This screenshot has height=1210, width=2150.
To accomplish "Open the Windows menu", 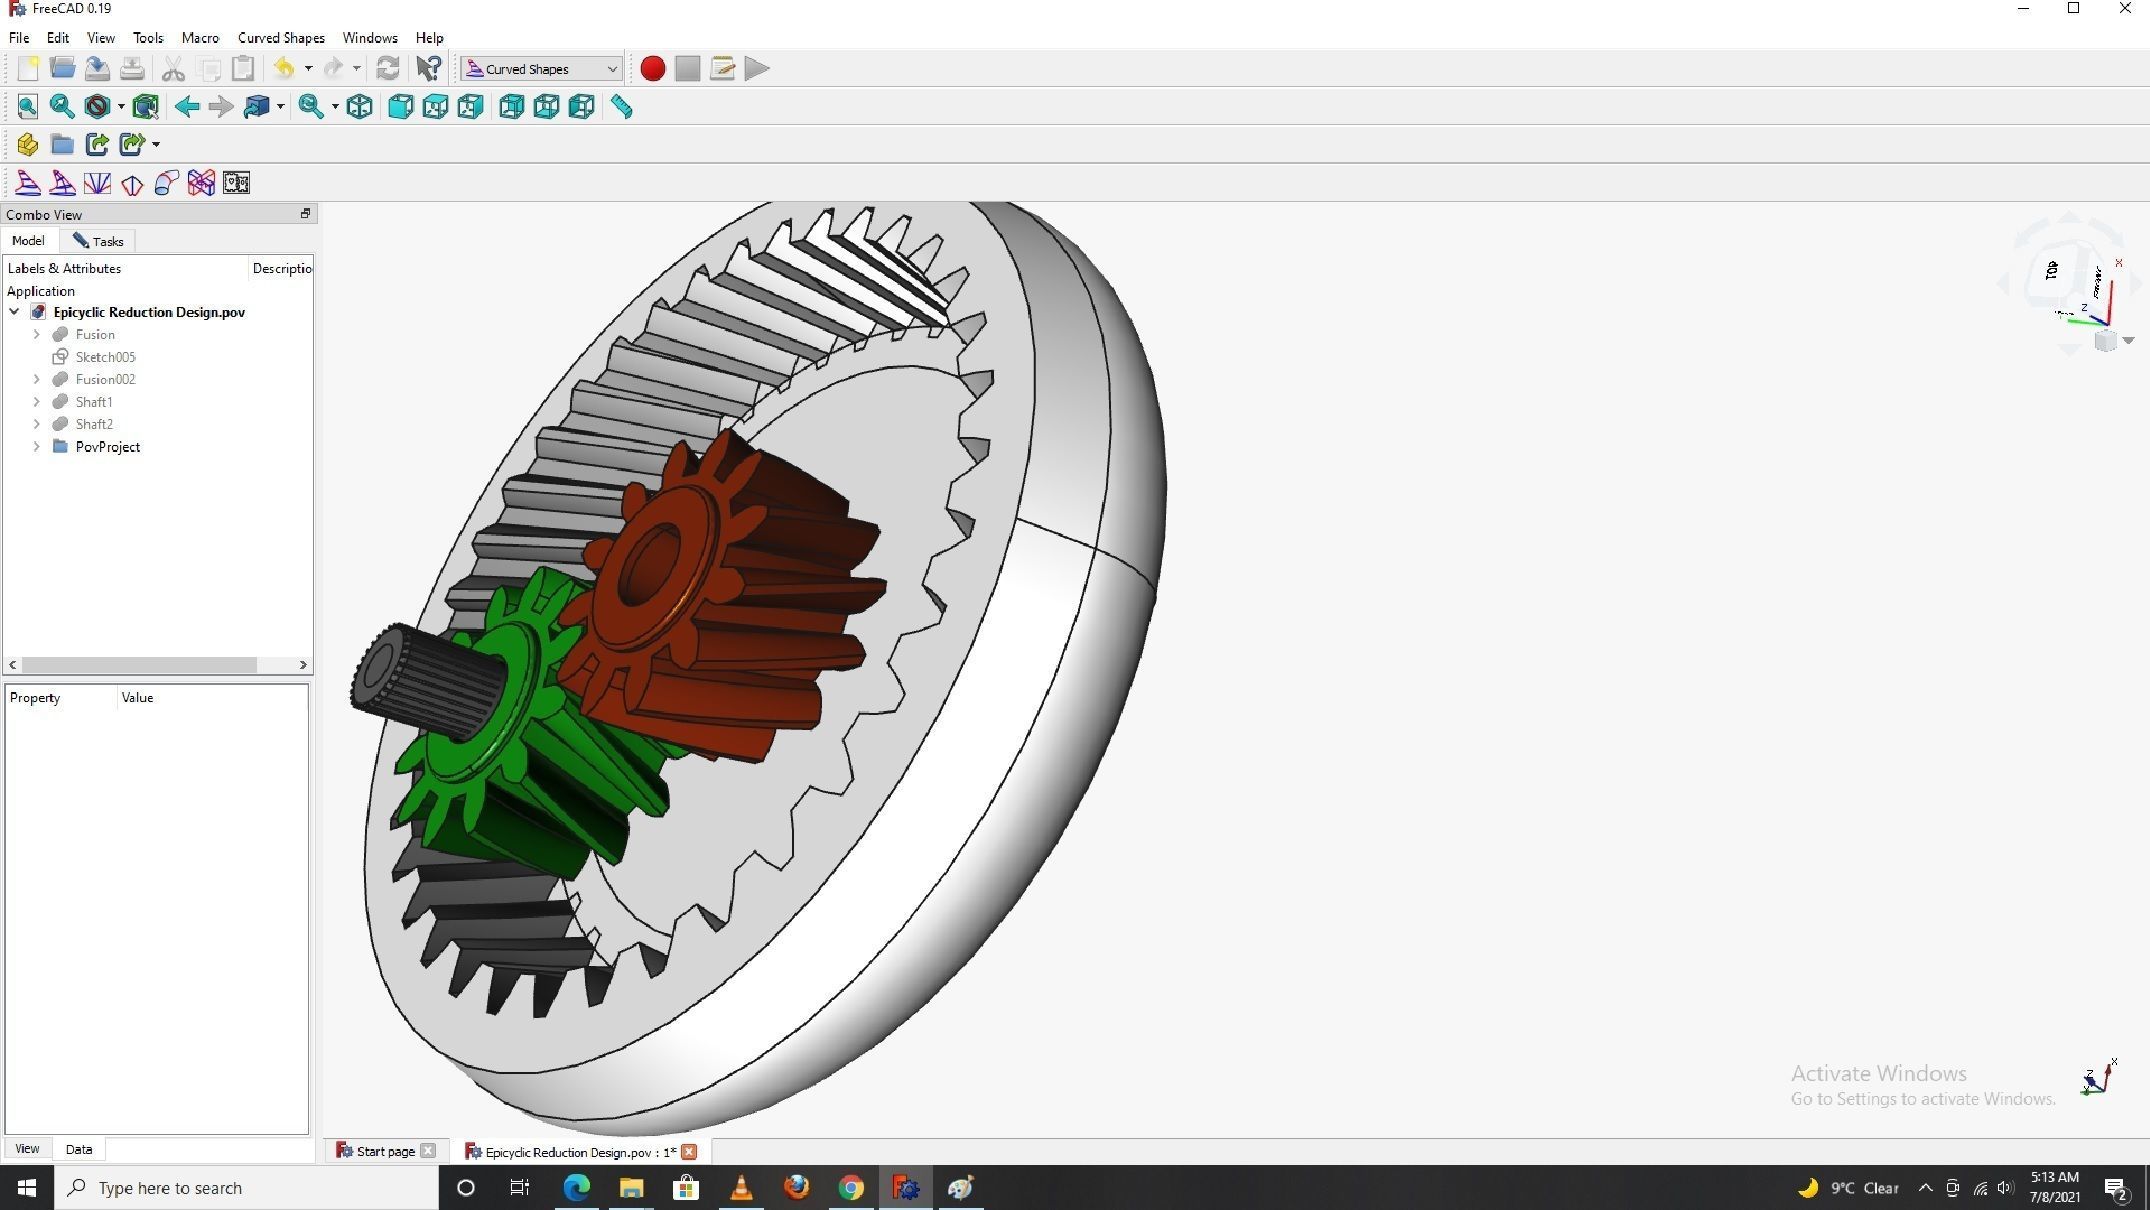I will [x=370, y=38].
